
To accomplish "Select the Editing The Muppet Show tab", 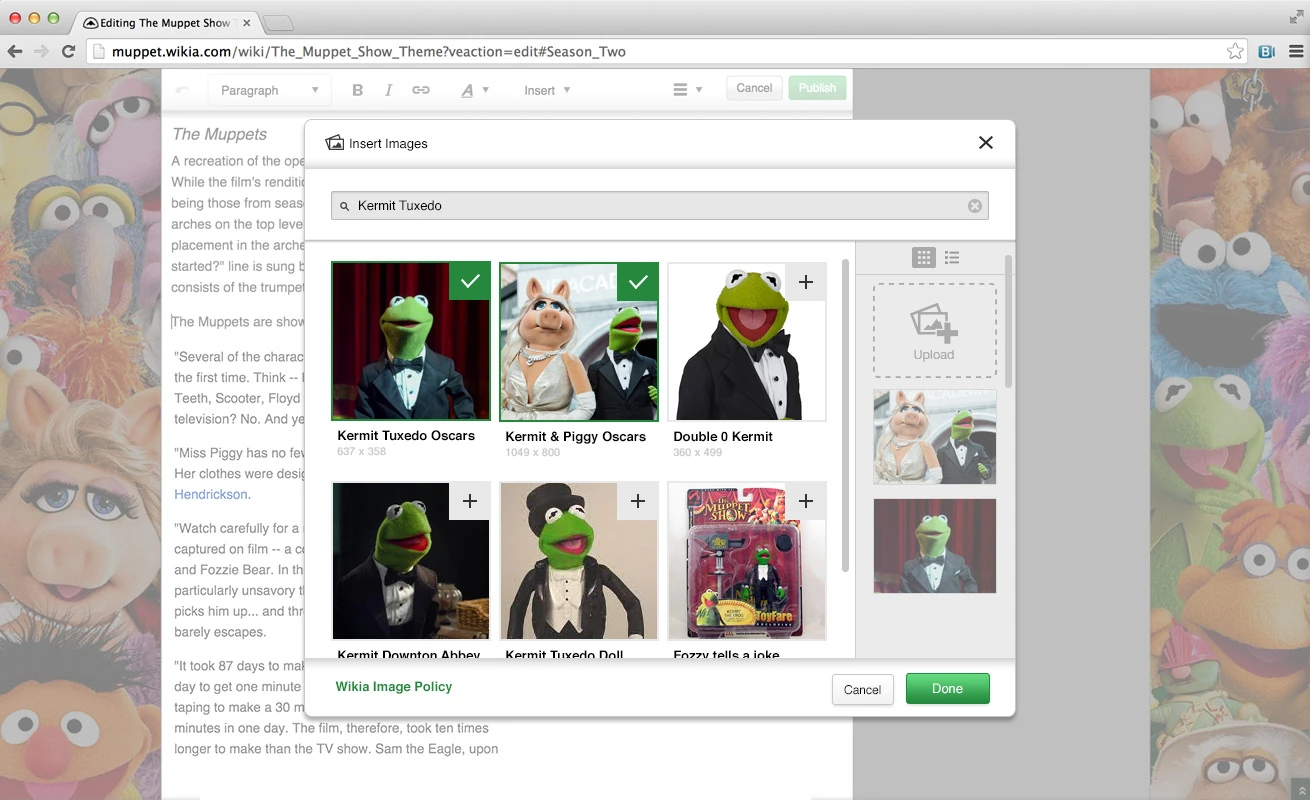I will 167,22.
